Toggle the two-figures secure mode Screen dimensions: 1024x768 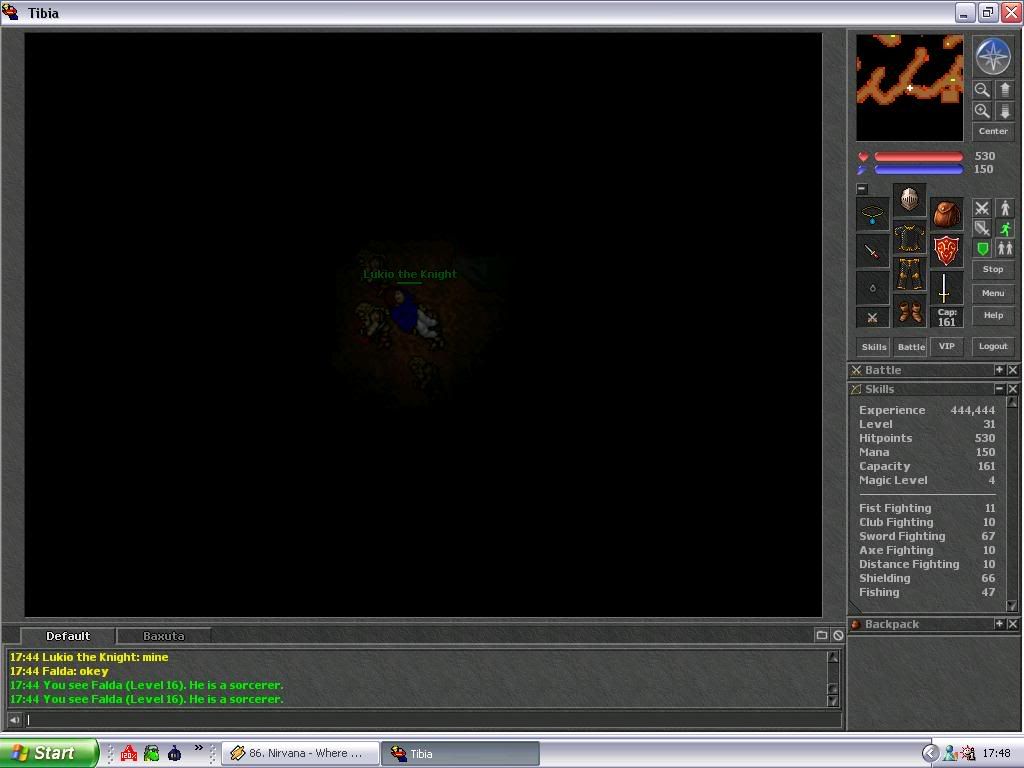click(x=1004, y=248)
